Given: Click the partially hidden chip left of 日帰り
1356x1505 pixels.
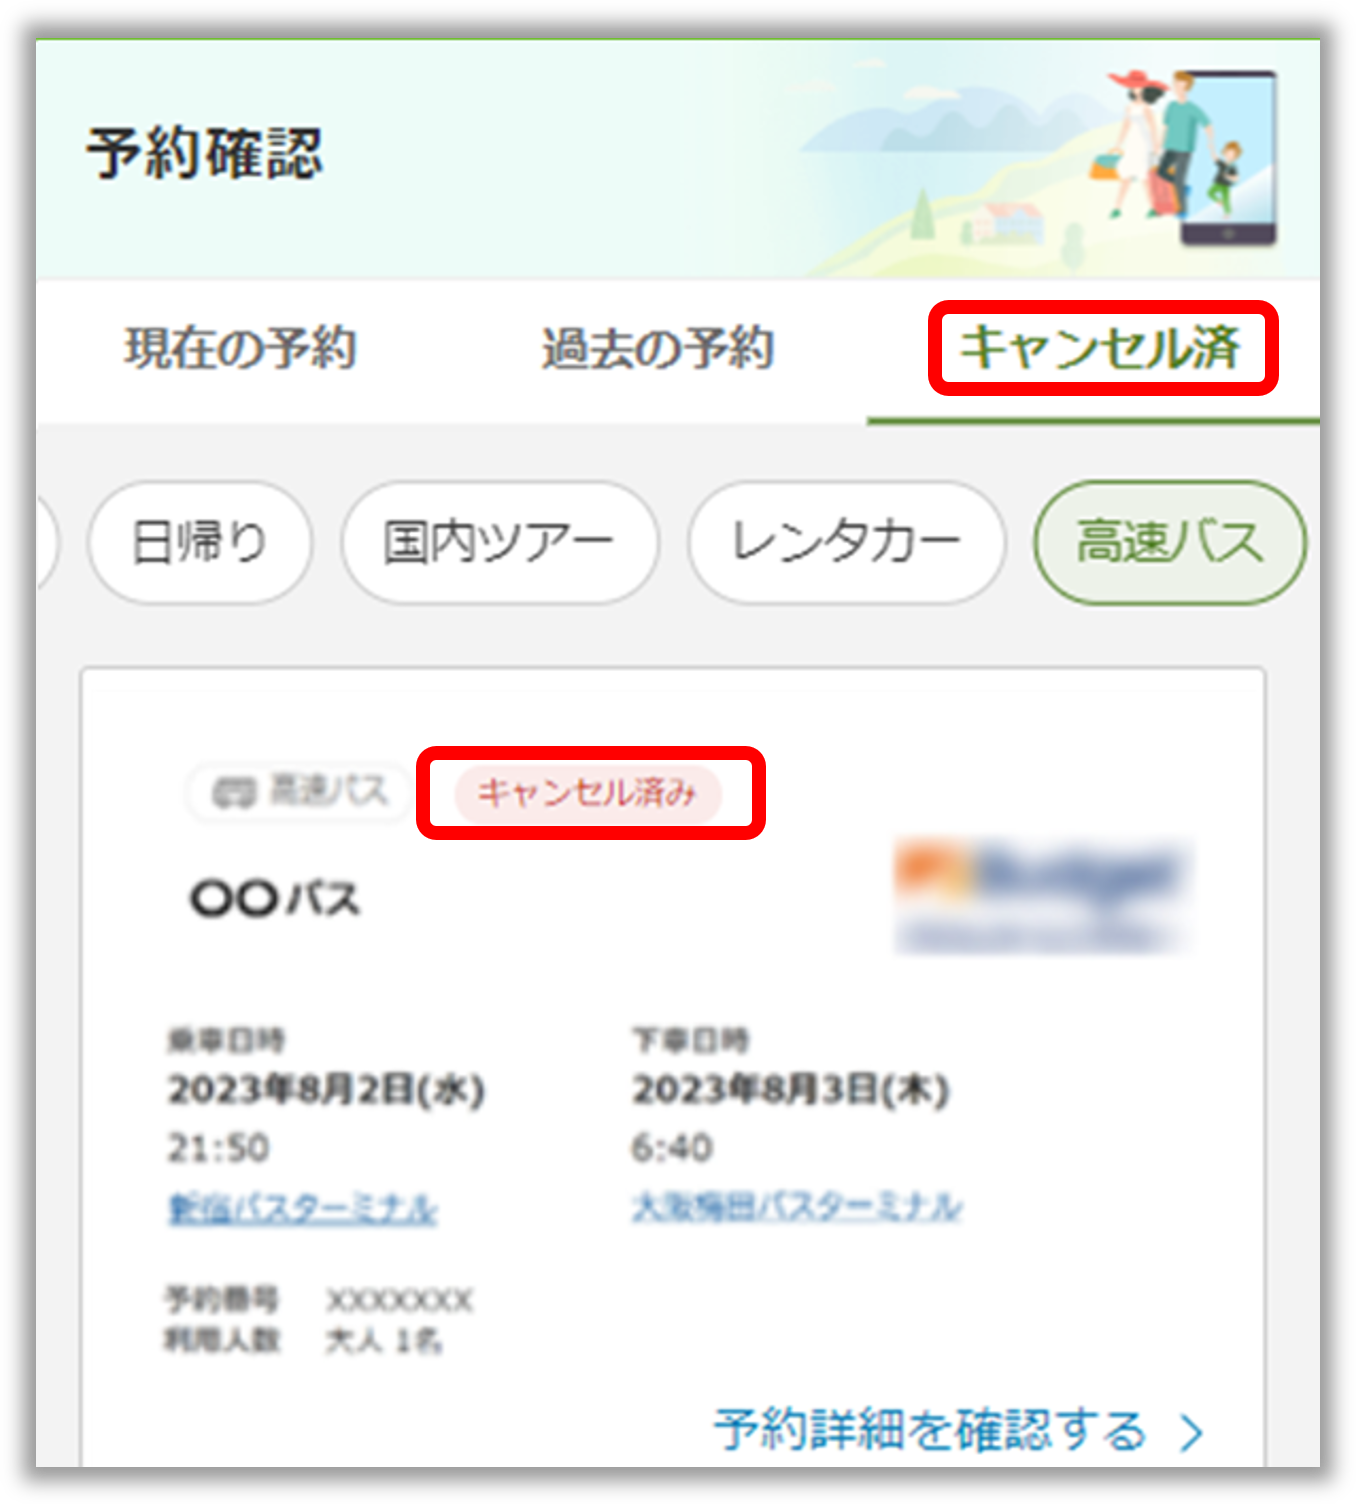Looking at the screenshot, I should 46,543.
